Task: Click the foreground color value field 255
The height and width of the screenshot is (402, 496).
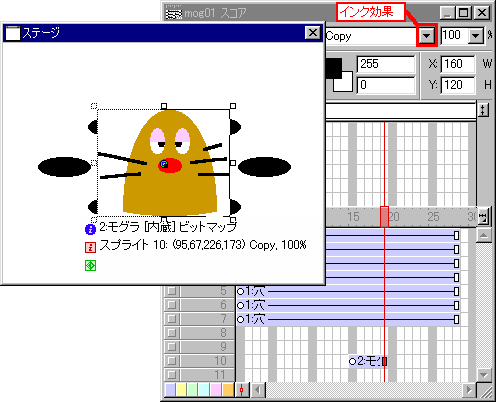Action: [386, 64]
